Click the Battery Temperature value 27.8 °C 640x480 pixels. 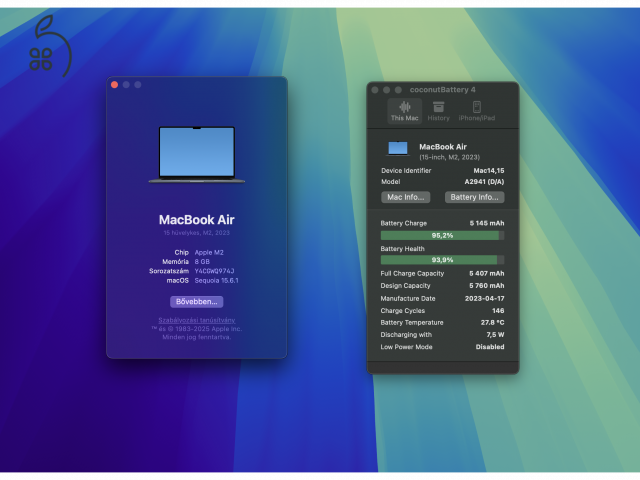pyautogui.click(x=492, y=322)
